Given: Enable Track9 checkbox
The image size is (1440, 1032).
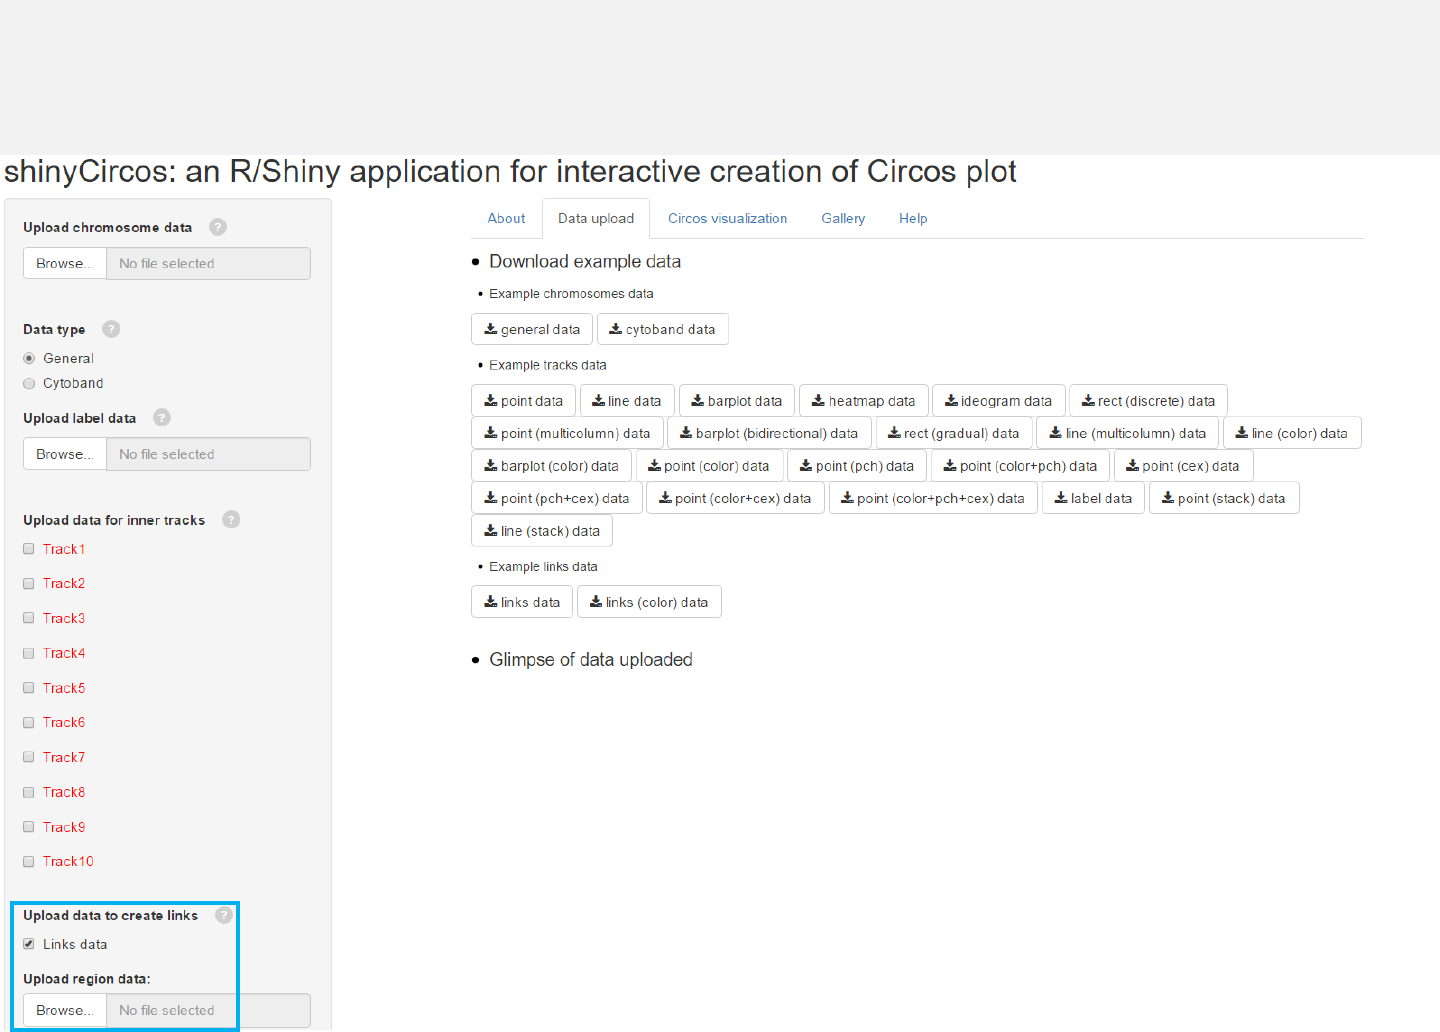Looking at the screenshot, I should click(x=29, y=827).
